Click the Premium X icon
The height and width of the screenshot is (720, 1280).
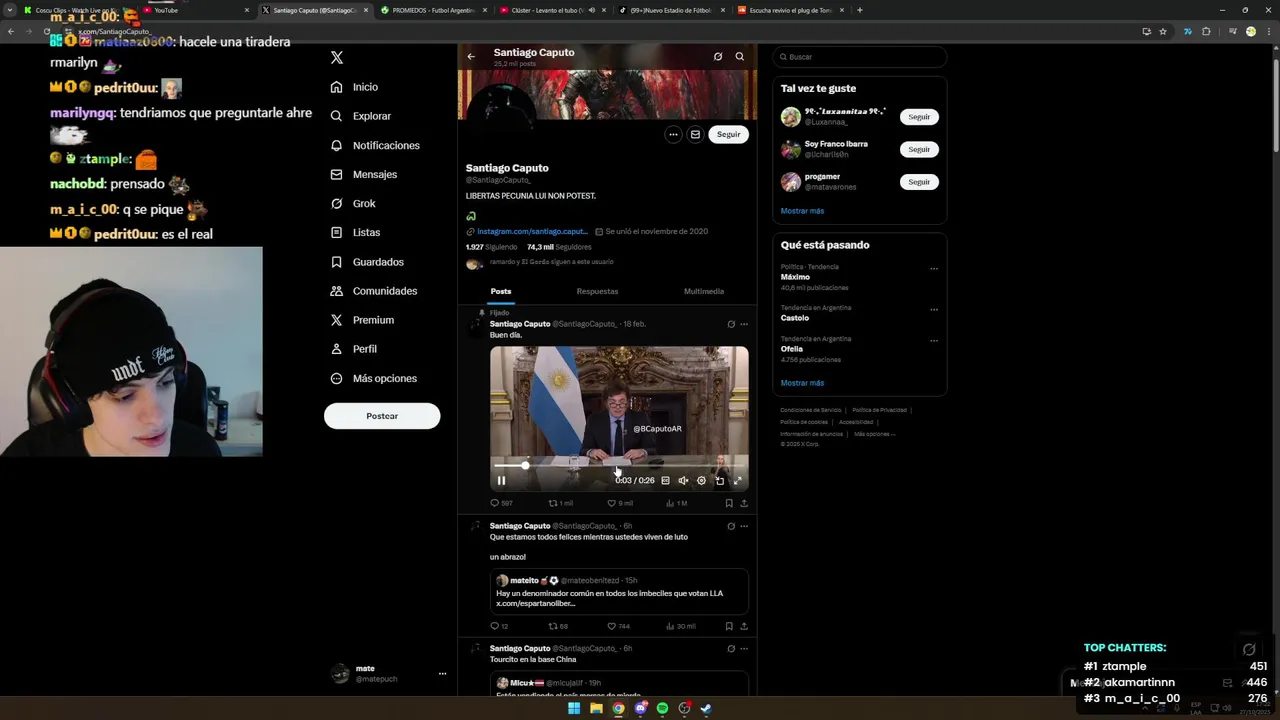[x=337, y=320]
